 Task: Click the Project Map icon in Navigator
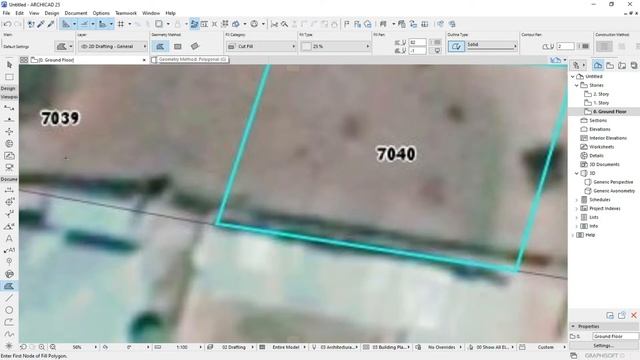click(598, 65)
